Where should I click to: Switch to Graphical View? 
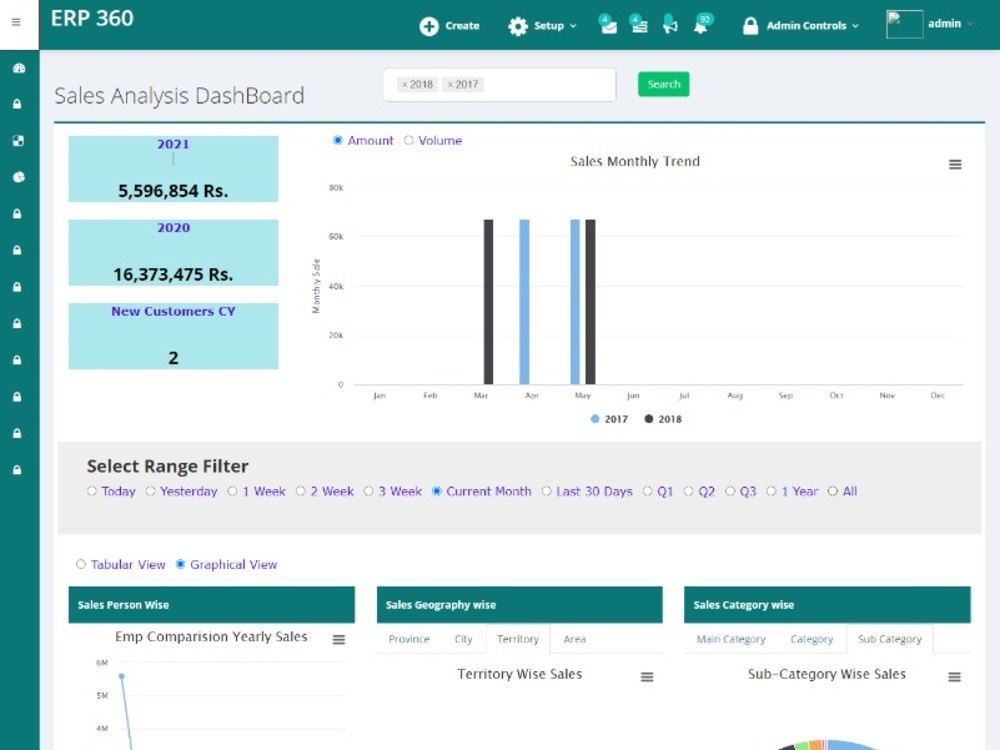click(180, 564)
